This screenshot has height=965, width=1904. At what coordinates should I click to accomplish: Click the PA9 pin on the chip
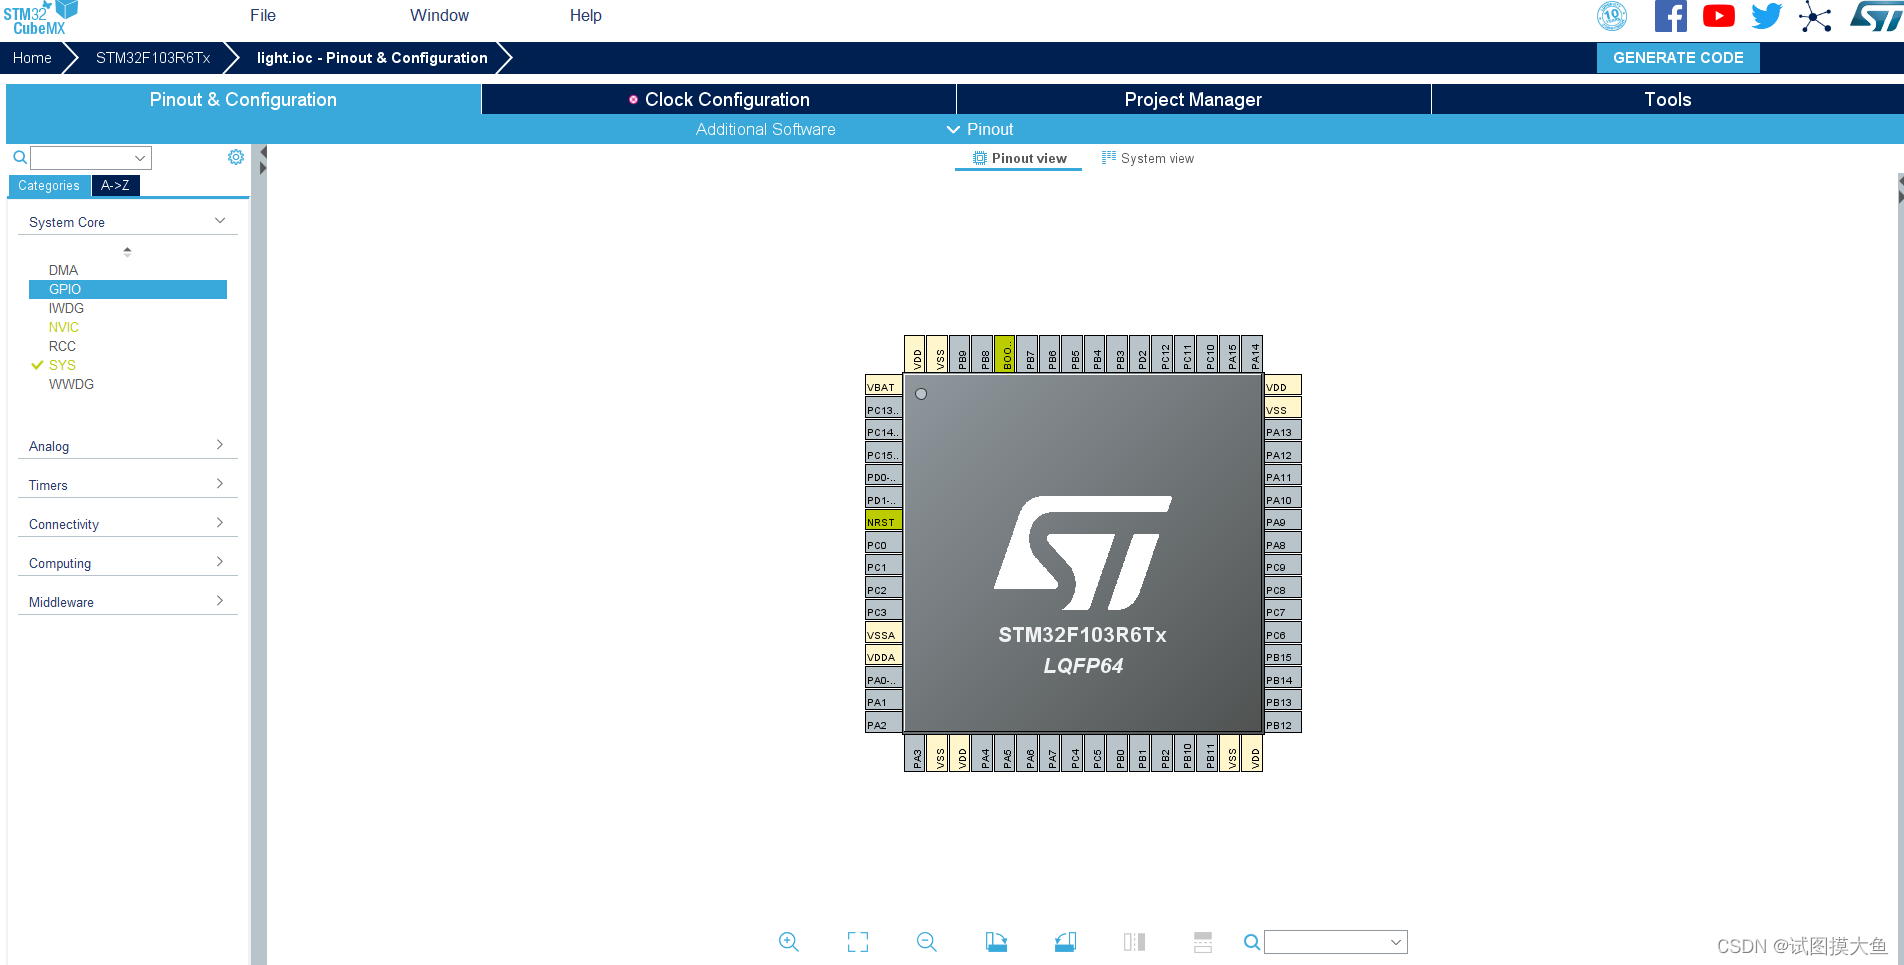(x=1283, y=521)
